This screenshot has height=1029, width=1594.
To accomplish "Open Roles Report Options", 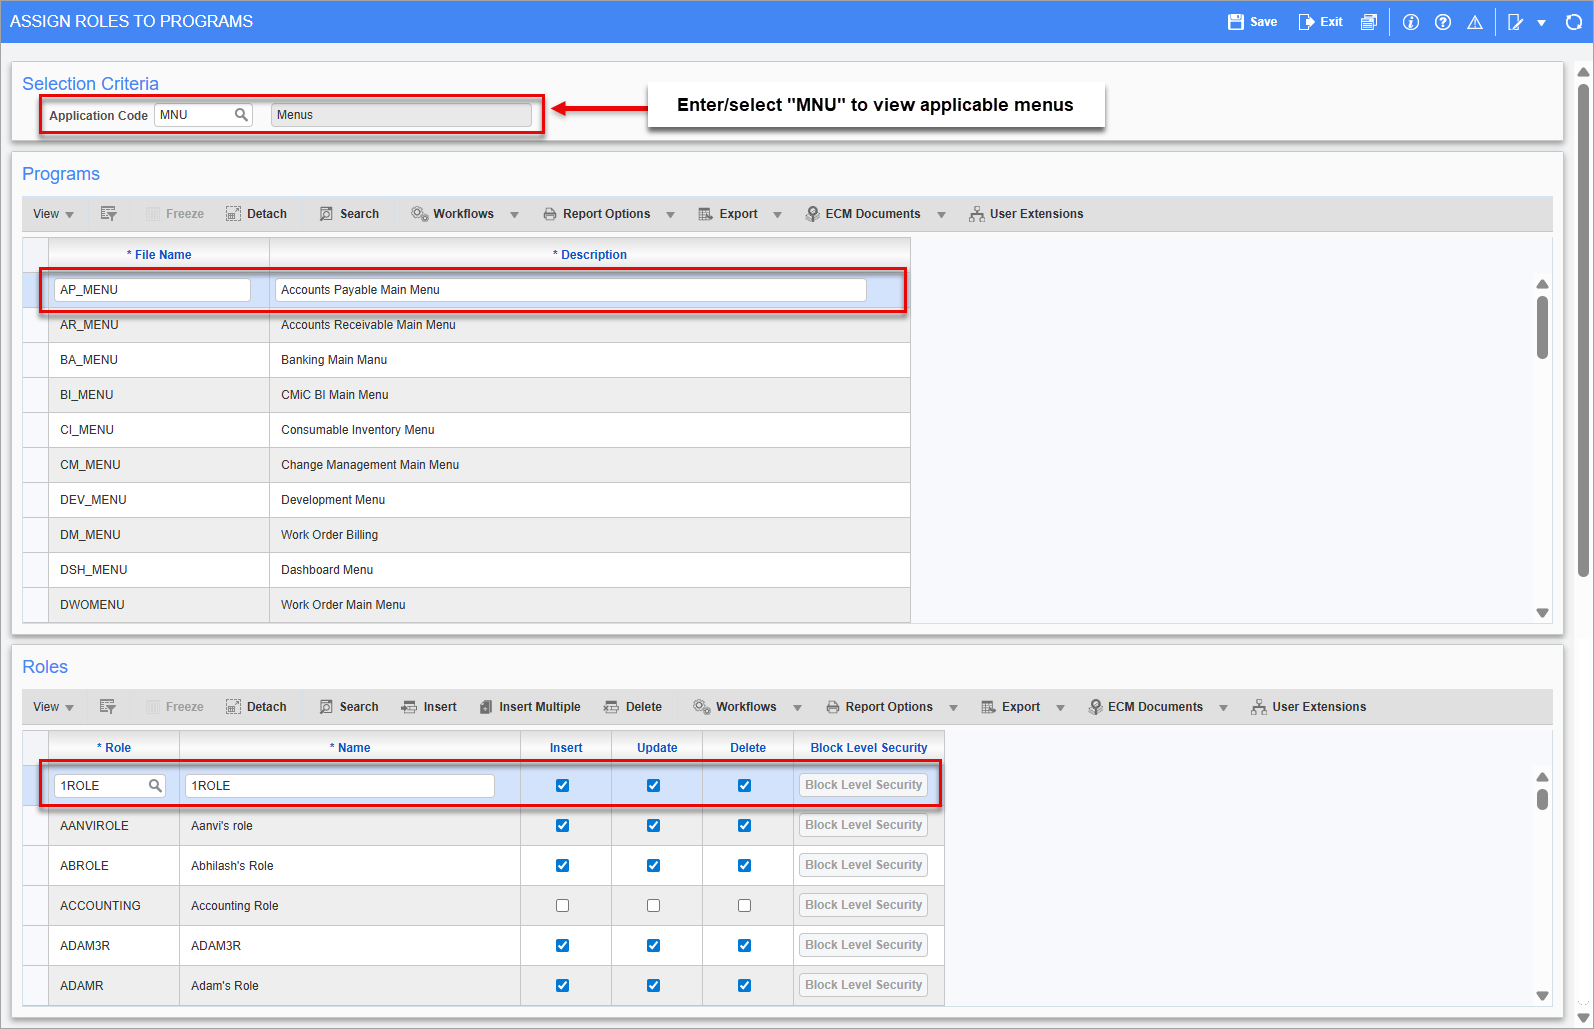I will (x=880, y=707).
